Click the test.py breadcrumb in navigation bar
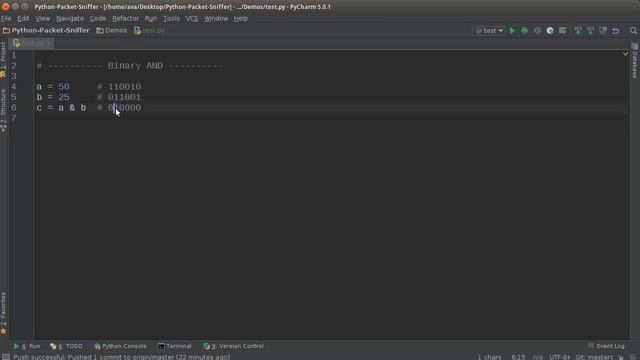 [149, 31]
